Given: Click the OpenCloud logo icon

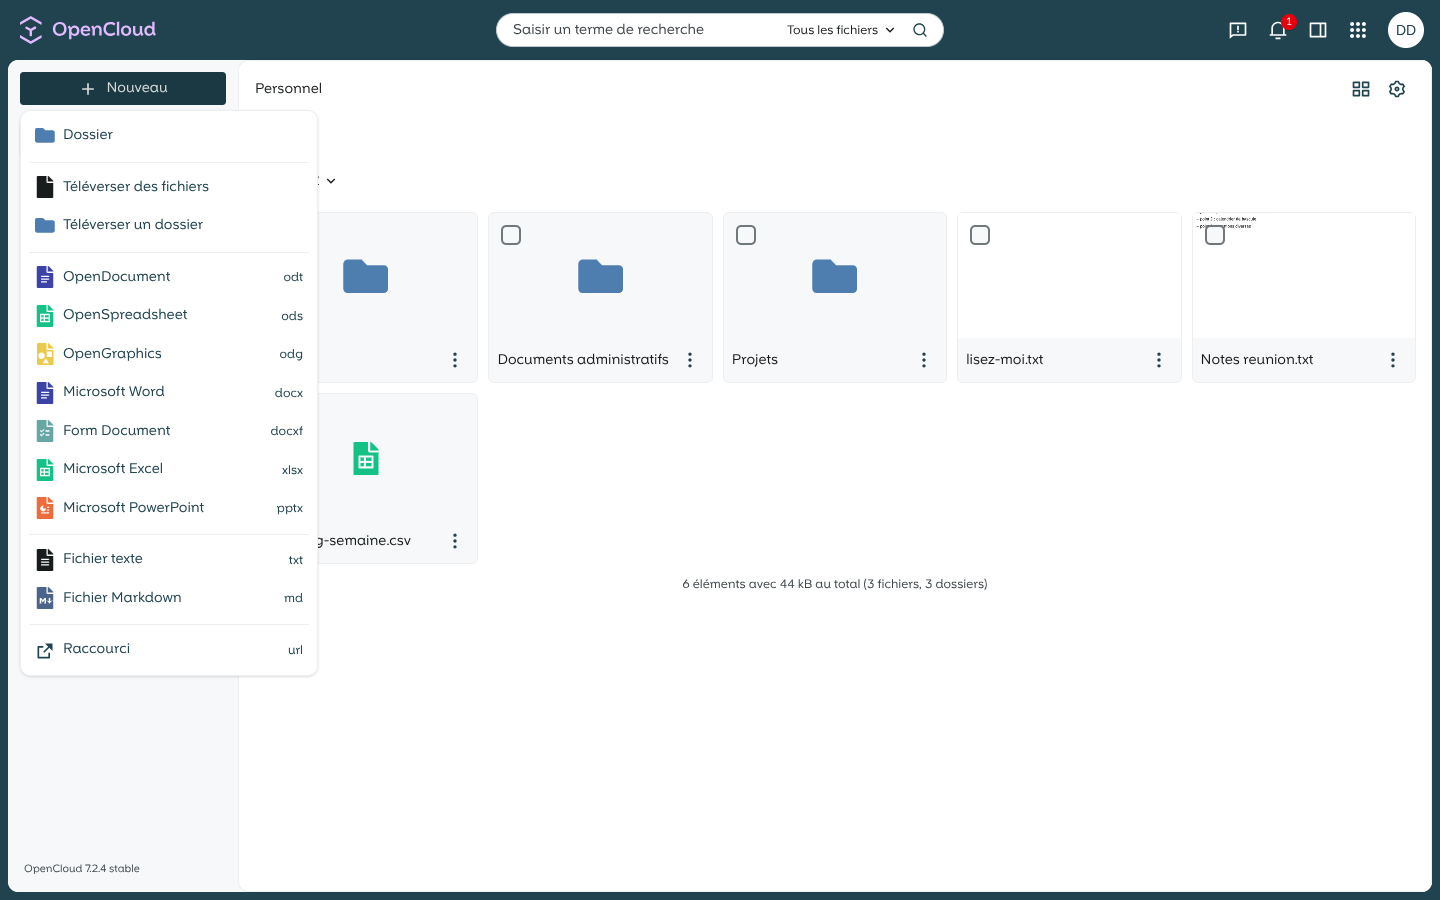Looking at the screenshot, I should click(31, 30).
